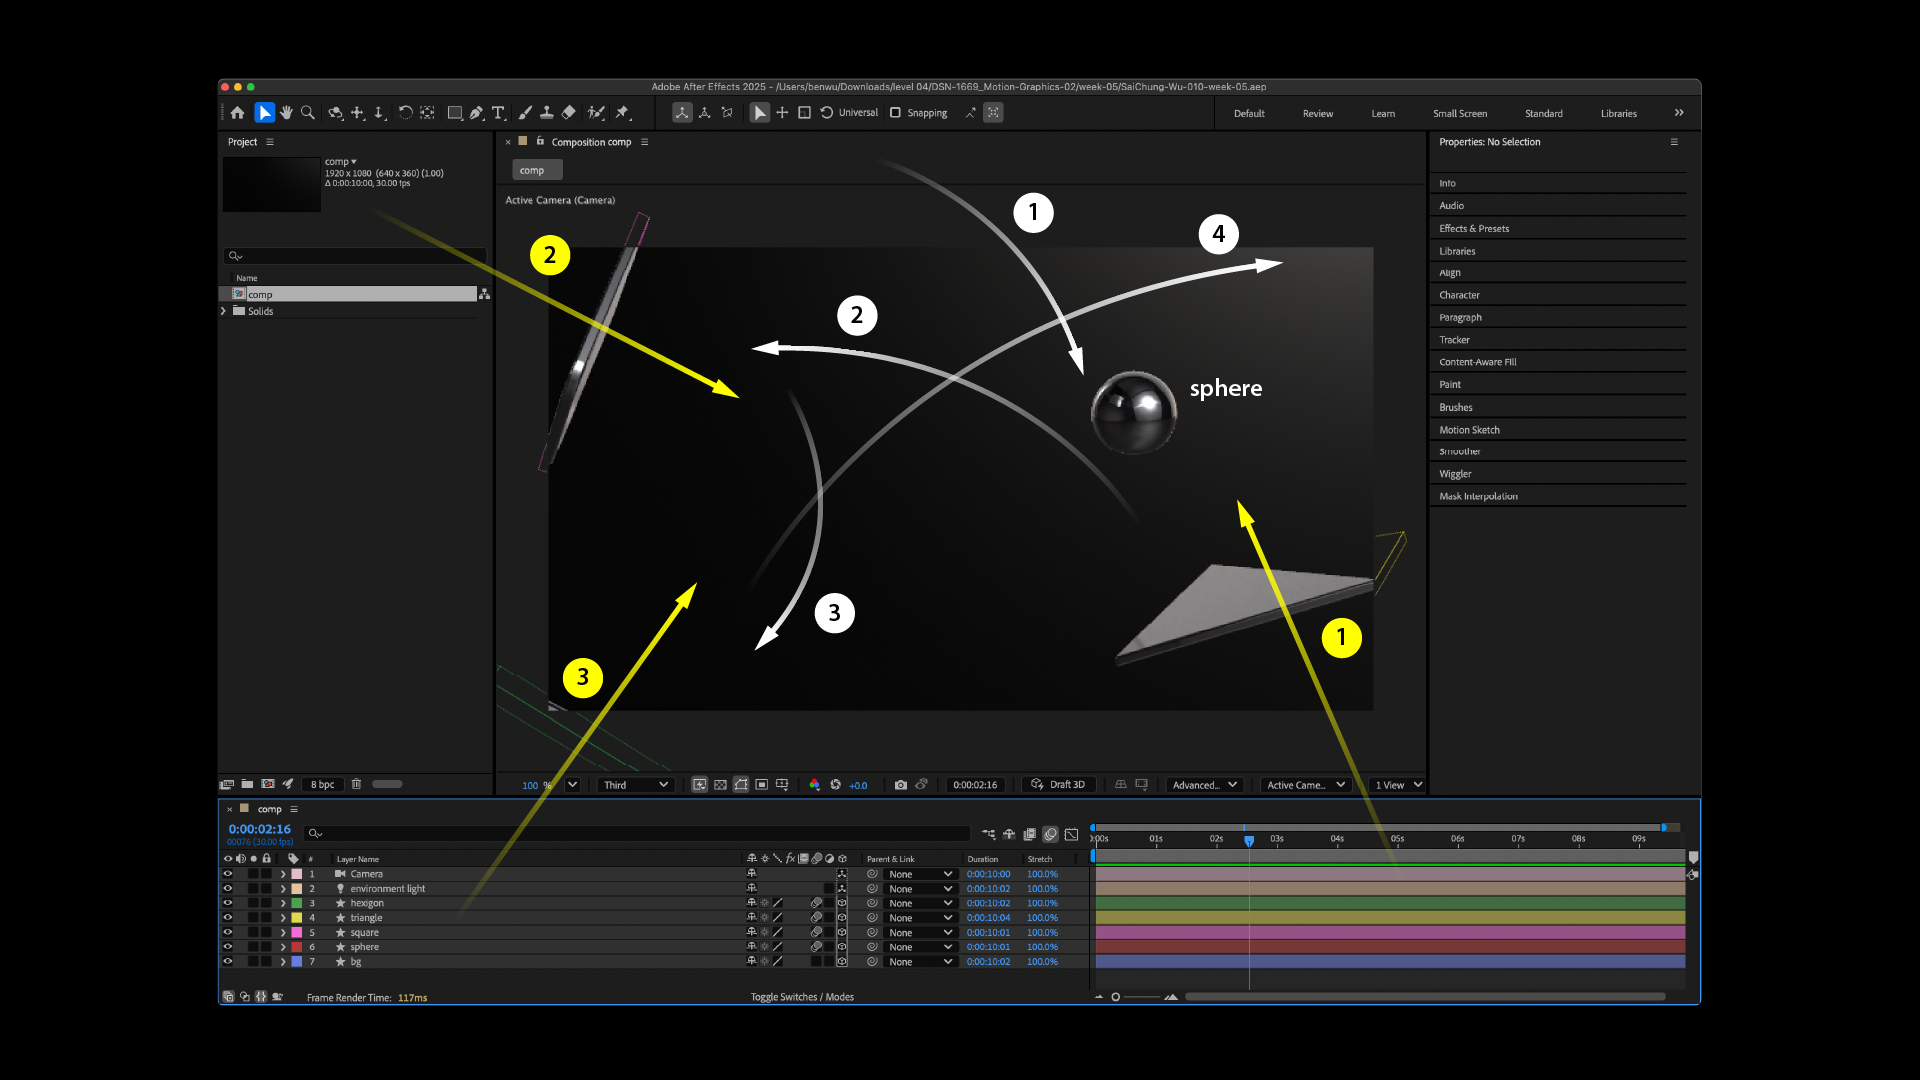This screenshot has height=1080, width=1920.
Task: Click the Home icon in toolbar
Action: coord(237,113)
